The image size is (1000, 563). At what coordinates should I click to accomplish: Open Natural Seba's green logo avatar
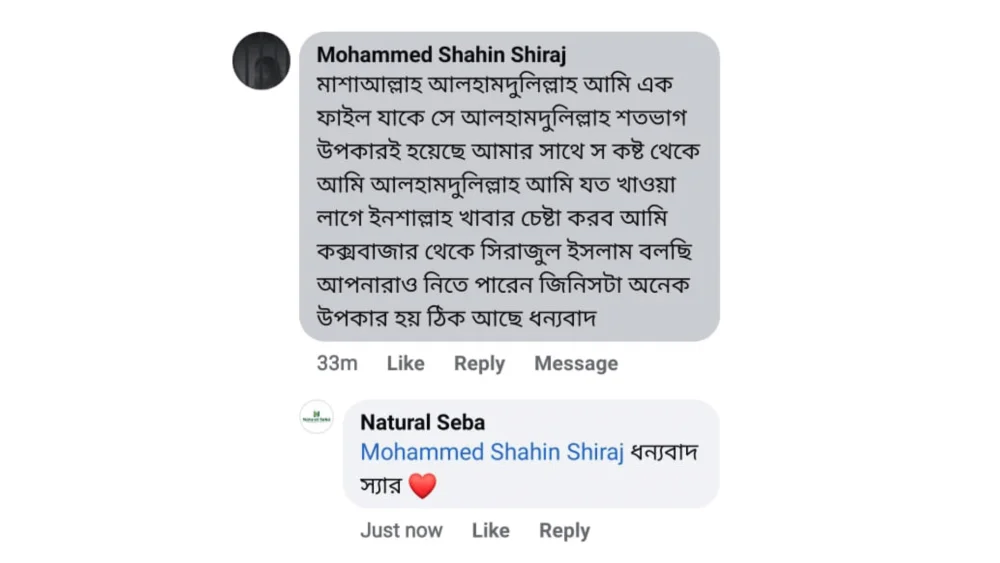coord(317,417)
